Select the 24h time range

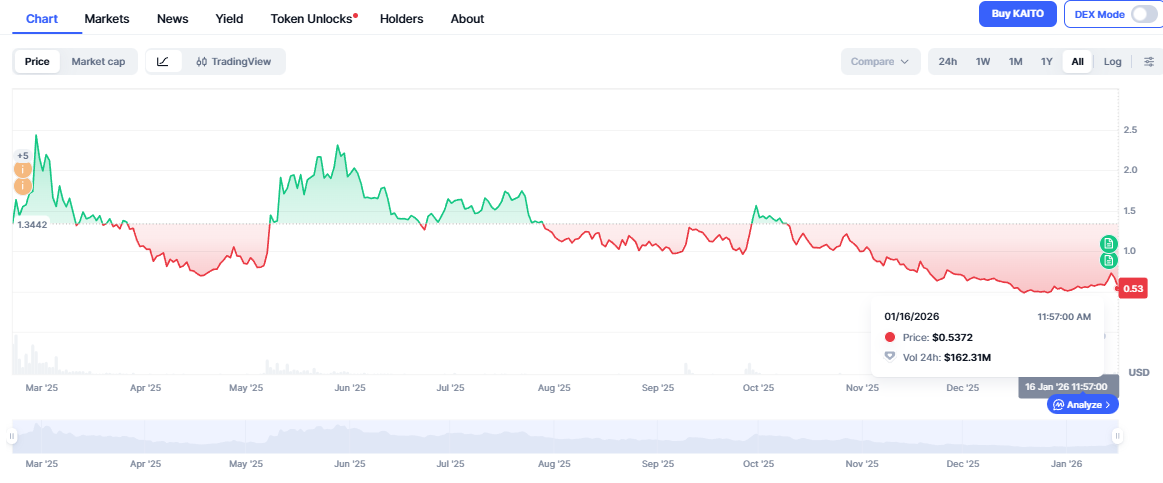(x=947, y=62)
